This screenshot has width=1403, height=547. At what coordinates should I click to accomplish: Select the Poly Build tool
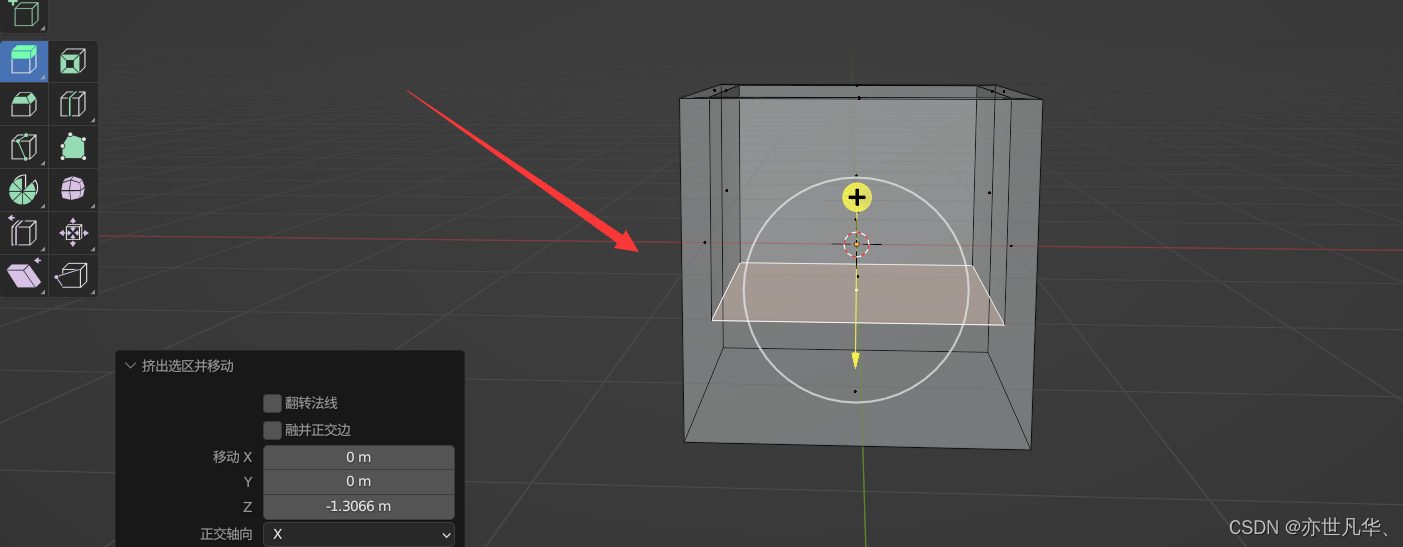[x=73, y=147]
